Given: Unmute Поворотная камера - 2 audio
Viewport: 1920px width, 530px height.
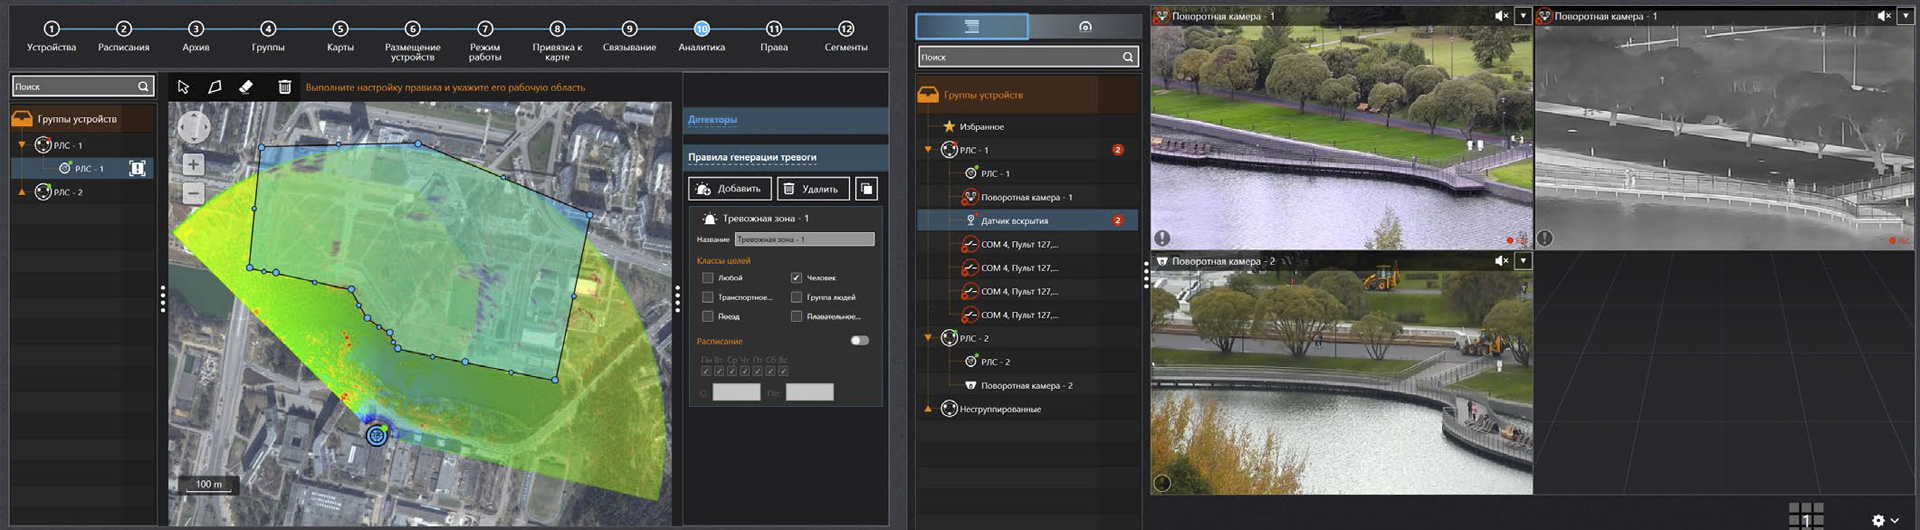Looking at the screenshot, I should tap(1500, 261).
